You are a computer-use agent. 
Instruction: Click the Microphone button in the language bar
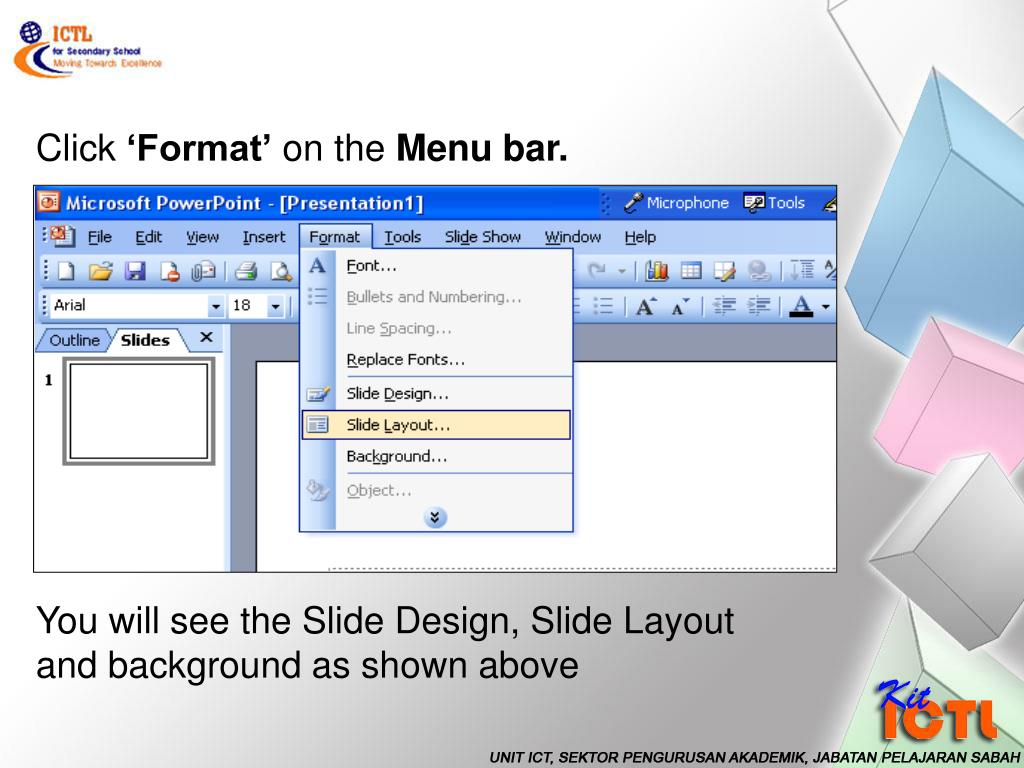[676, 203]
